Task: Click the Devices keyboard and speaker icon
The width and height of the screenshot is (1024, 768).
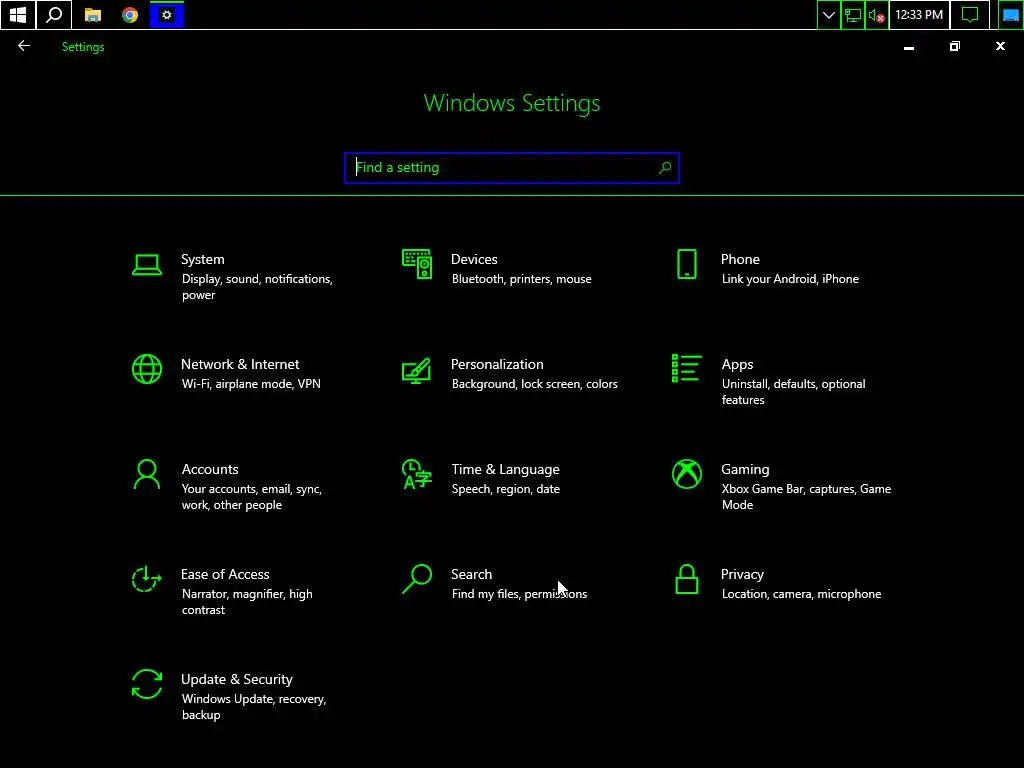Action: (x=417, y=264)
